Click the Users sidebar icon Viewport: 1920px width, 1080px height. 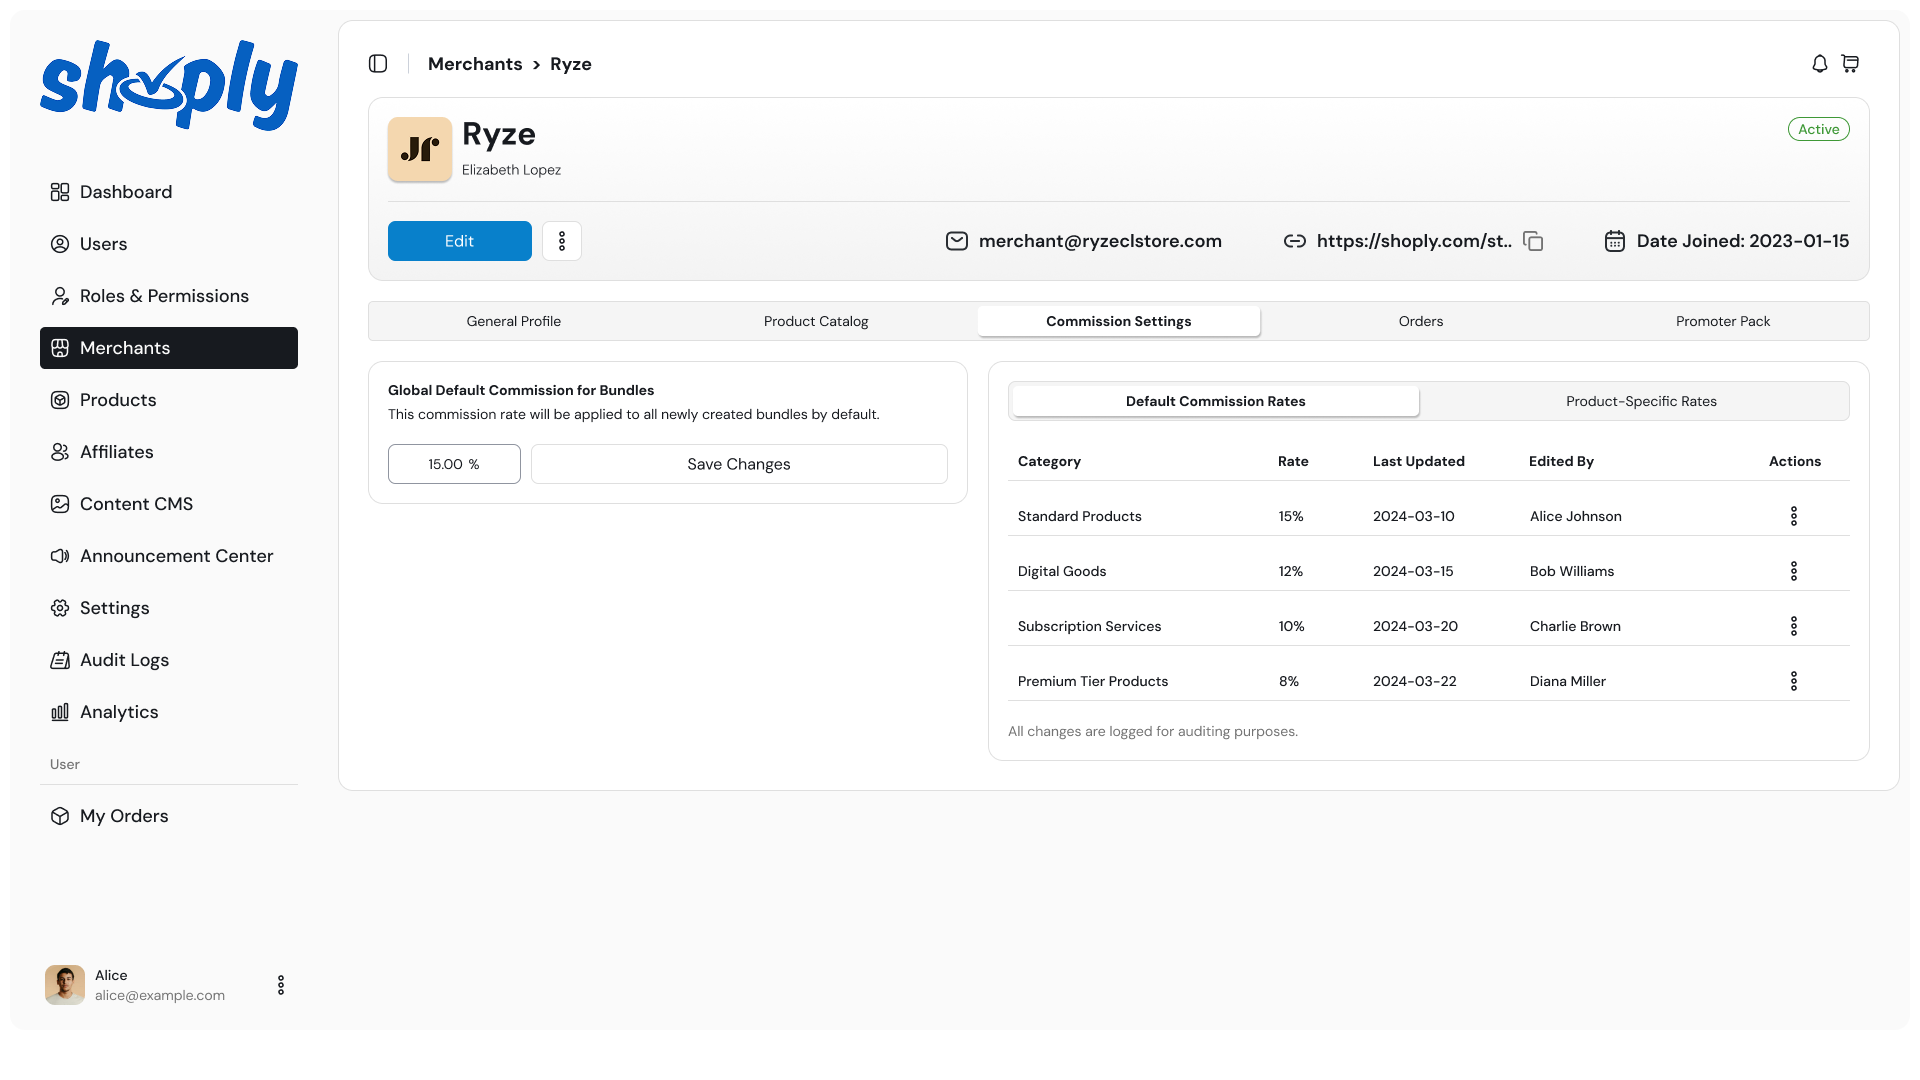point(60,244)
